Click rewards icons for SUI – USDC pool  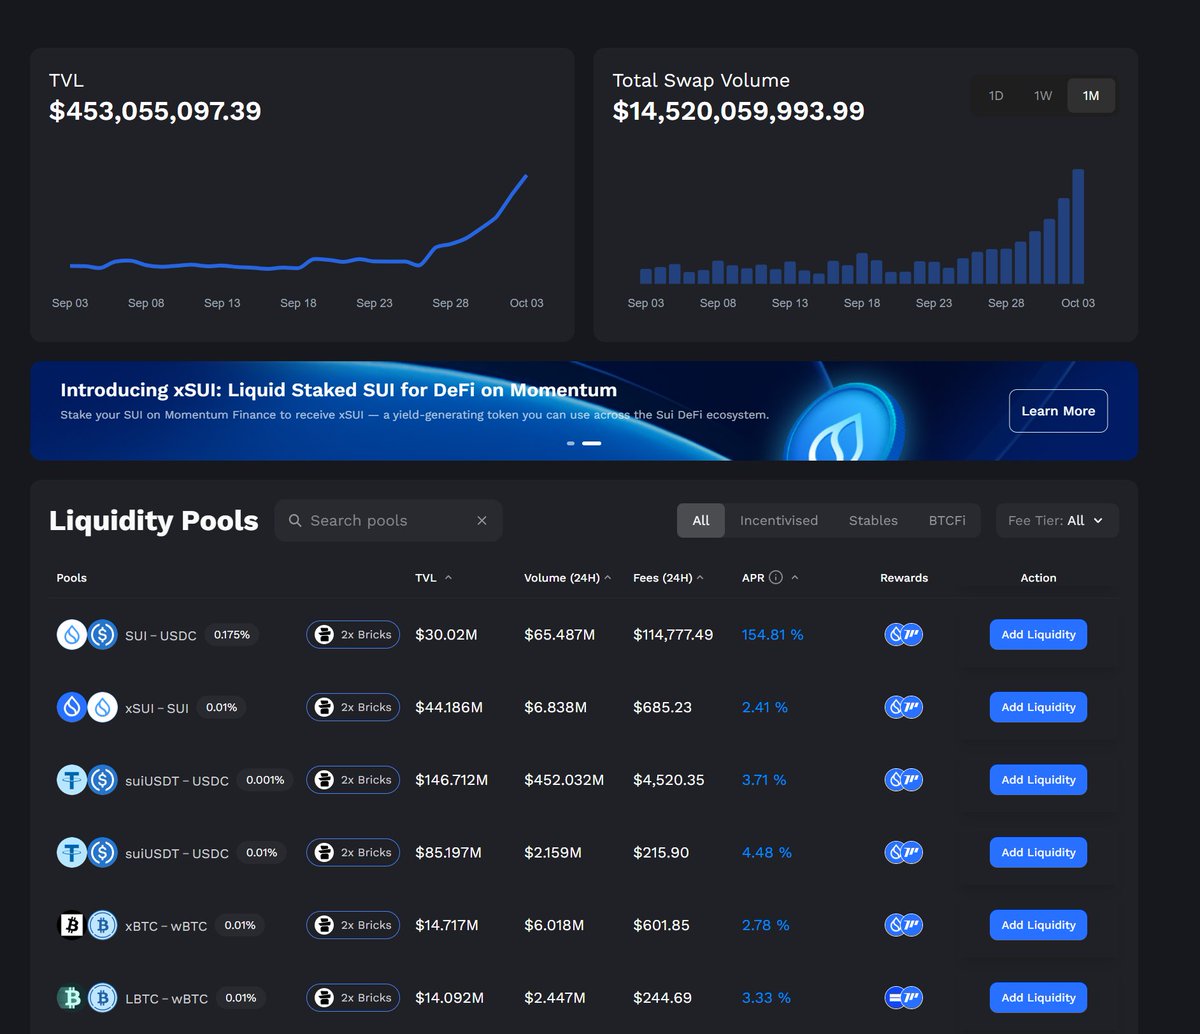(x=904, y=635)
